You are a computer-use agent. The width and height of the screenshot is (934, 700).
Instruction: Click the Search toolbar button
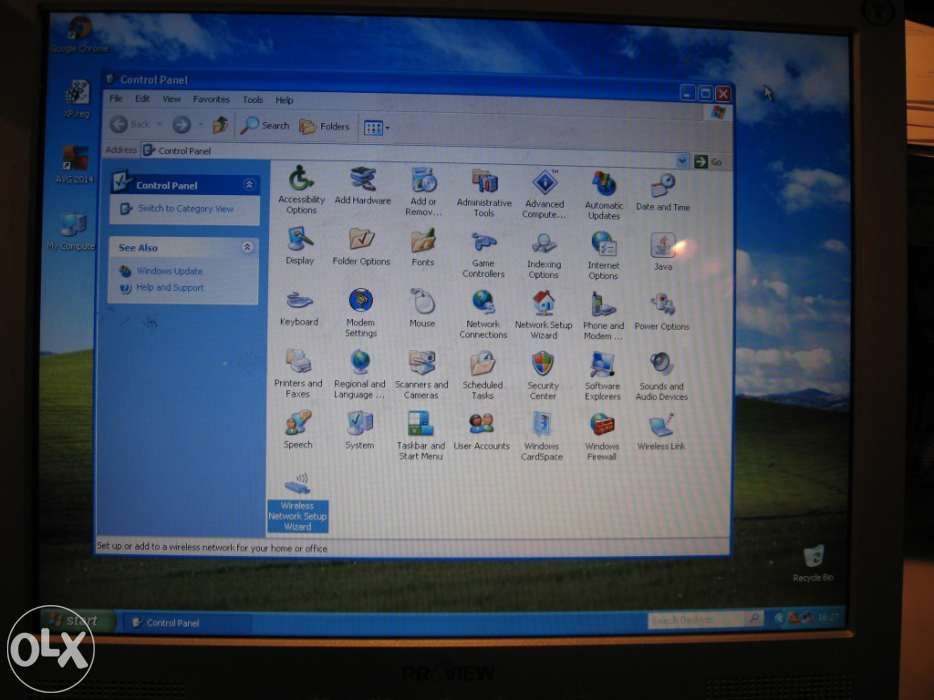click(x=264, y=126)
